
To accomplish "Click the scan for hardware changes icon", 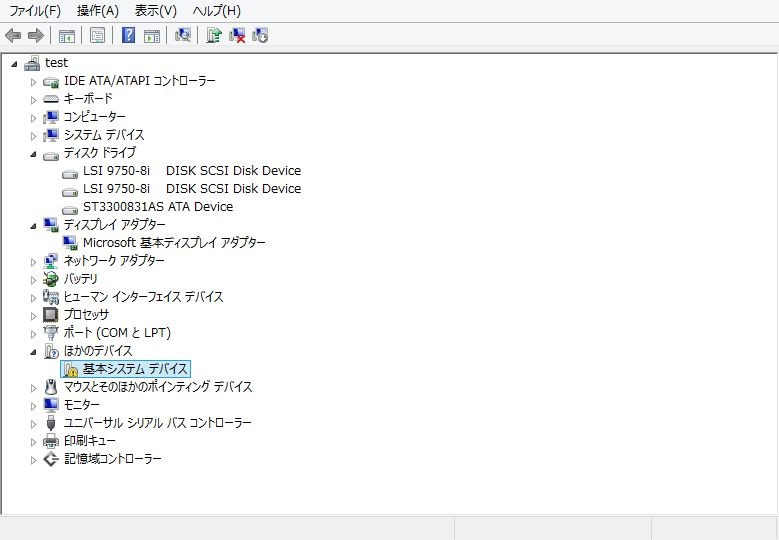I will point(182,35).
